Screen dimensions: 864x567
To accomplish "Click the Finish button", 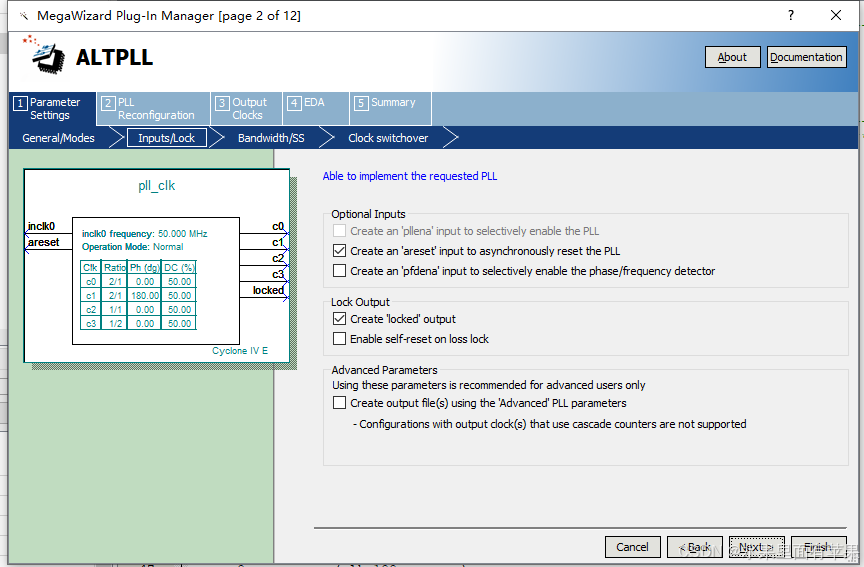I will [818, 547].
